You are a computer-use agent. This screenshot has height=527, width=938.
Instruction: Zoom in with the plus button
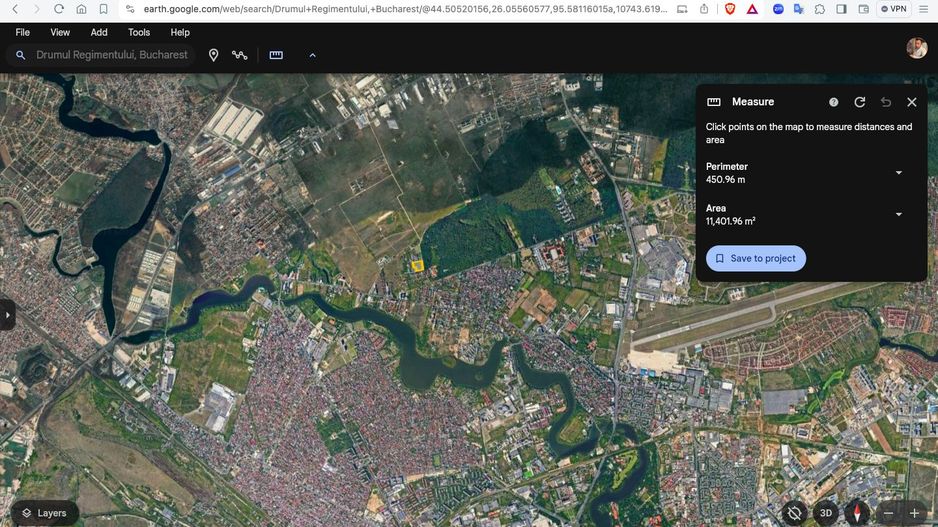tap(914, 513)
